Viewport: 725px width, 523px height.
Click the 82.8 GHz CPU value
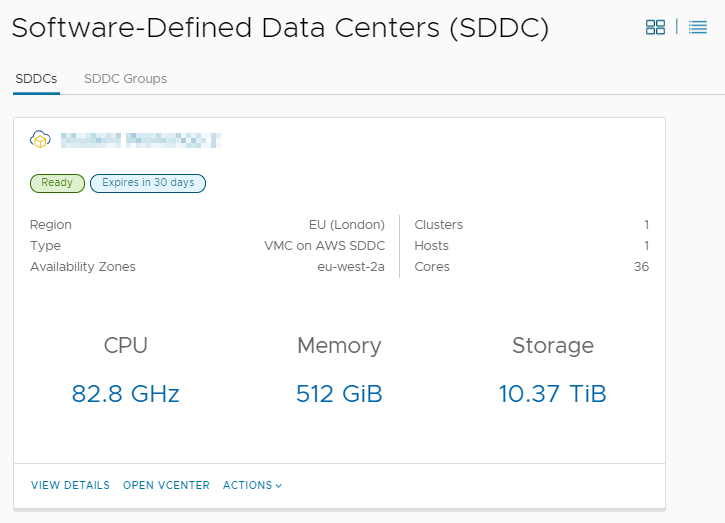125,394
